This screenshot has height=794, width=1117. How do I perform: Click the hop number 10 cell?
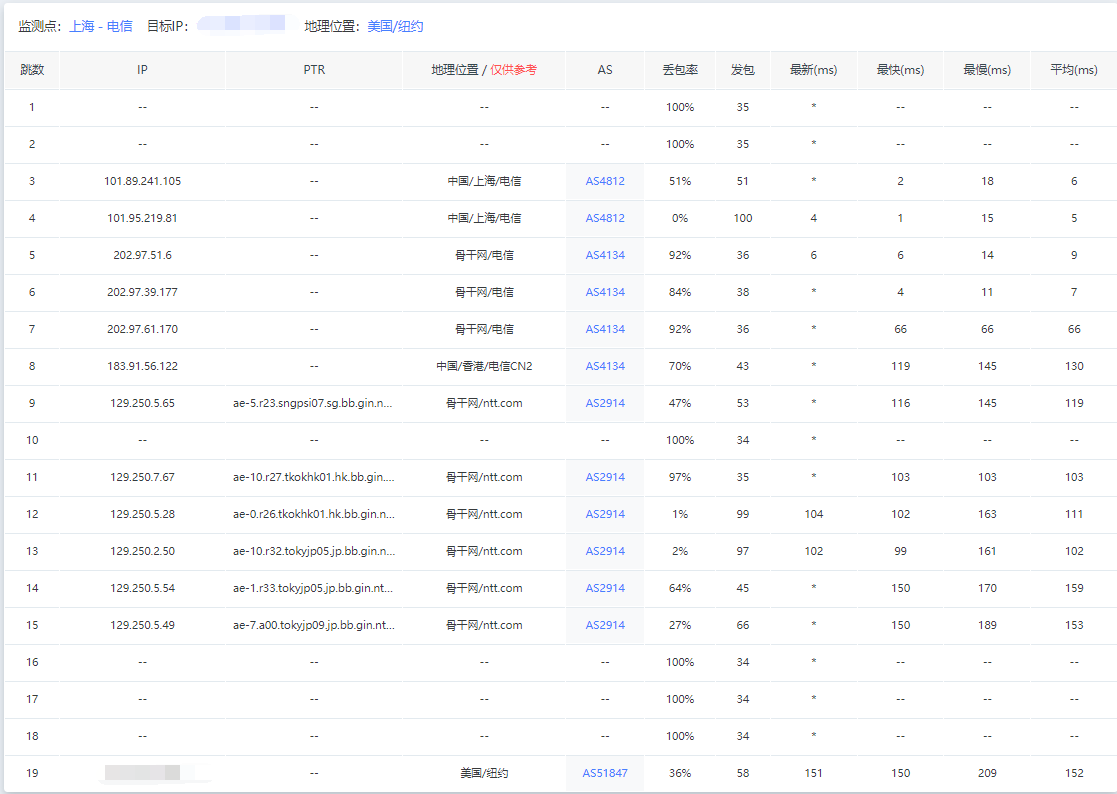pos(32,440)
